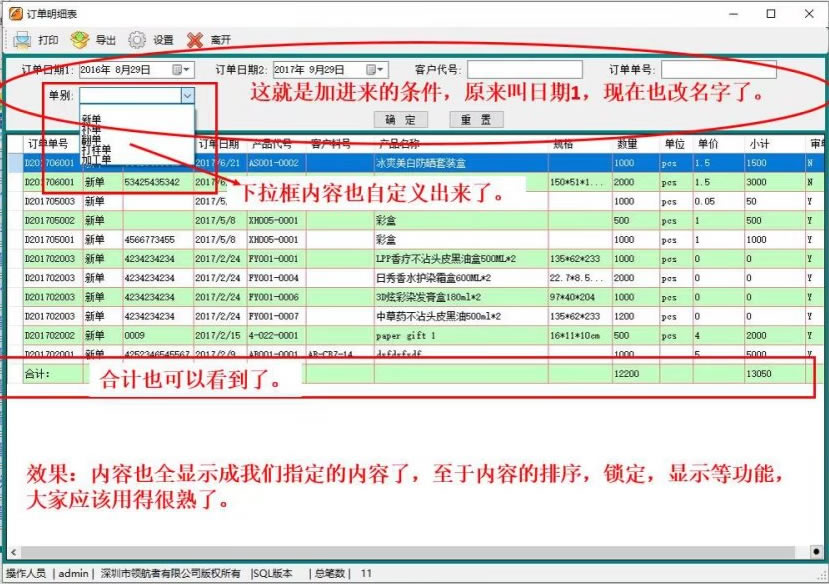Choose 翻单 in the 单别 dropdown list

click(91, 140)
